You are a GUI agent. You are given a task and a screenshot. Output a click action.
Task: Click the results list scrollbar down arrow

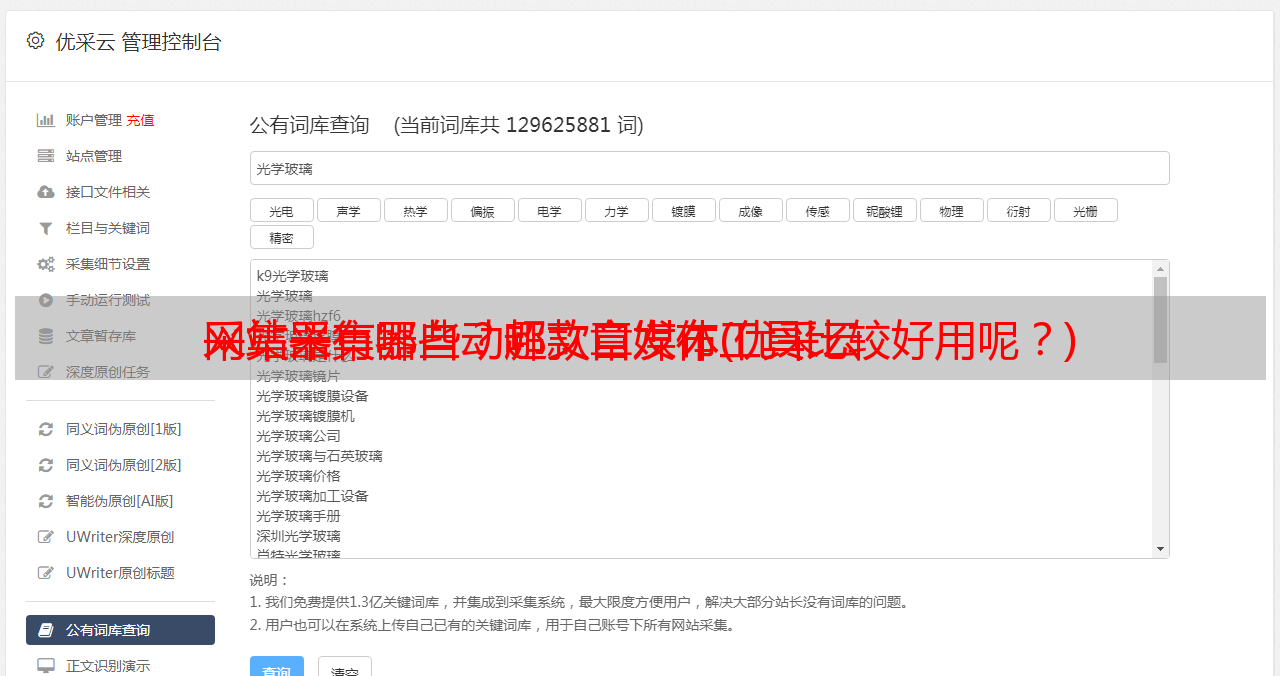[1160, 549]
